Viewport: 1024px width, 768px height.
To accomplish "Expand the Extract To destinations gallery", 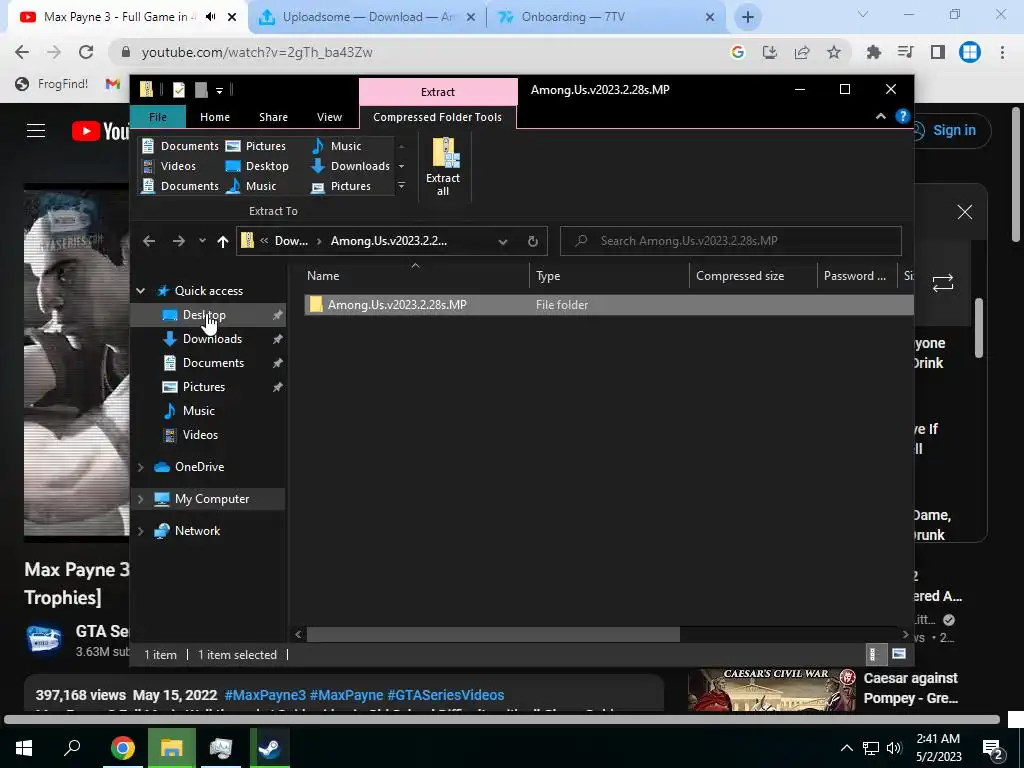I will (402, 186).
